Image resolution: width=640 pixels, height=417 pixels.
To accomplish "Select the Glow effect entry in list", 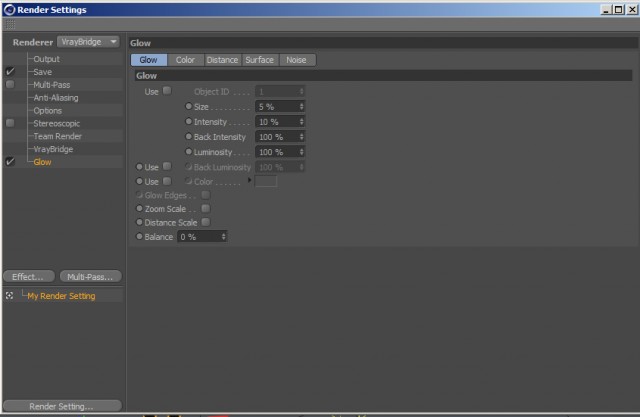I will click(x=42, y=162).
